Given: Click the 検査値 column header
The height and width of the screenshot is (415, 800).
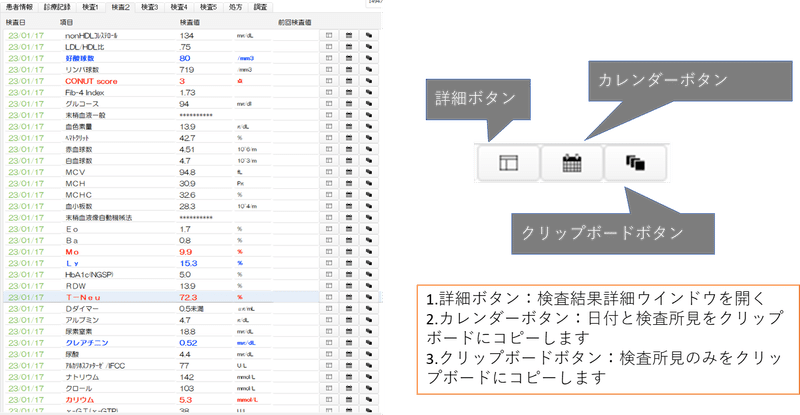Looking at the screenshot, I should [x=190, y=22].
